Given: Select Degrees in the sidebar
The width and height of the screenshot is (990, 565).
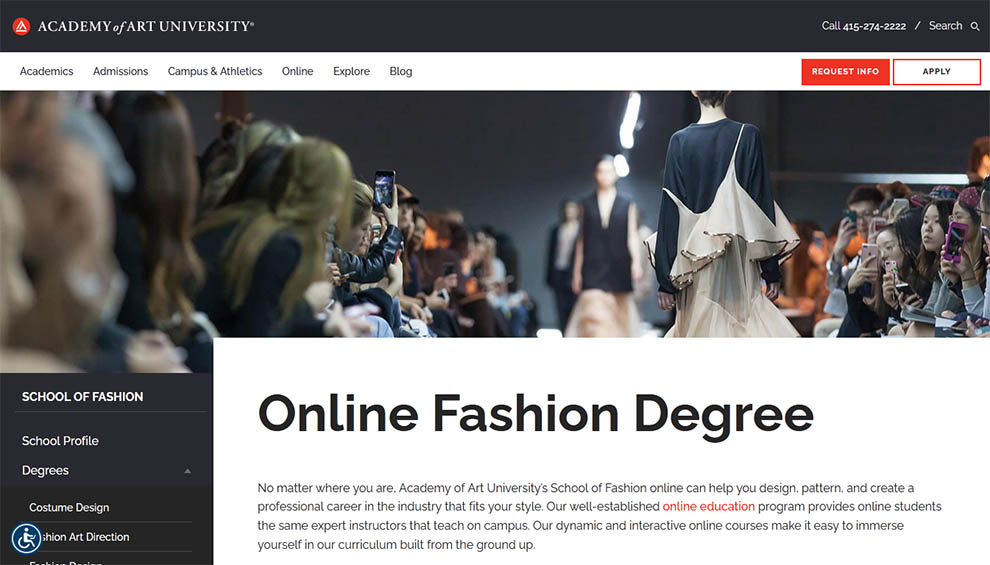Looking at the screenshot, I should (45, 470).
